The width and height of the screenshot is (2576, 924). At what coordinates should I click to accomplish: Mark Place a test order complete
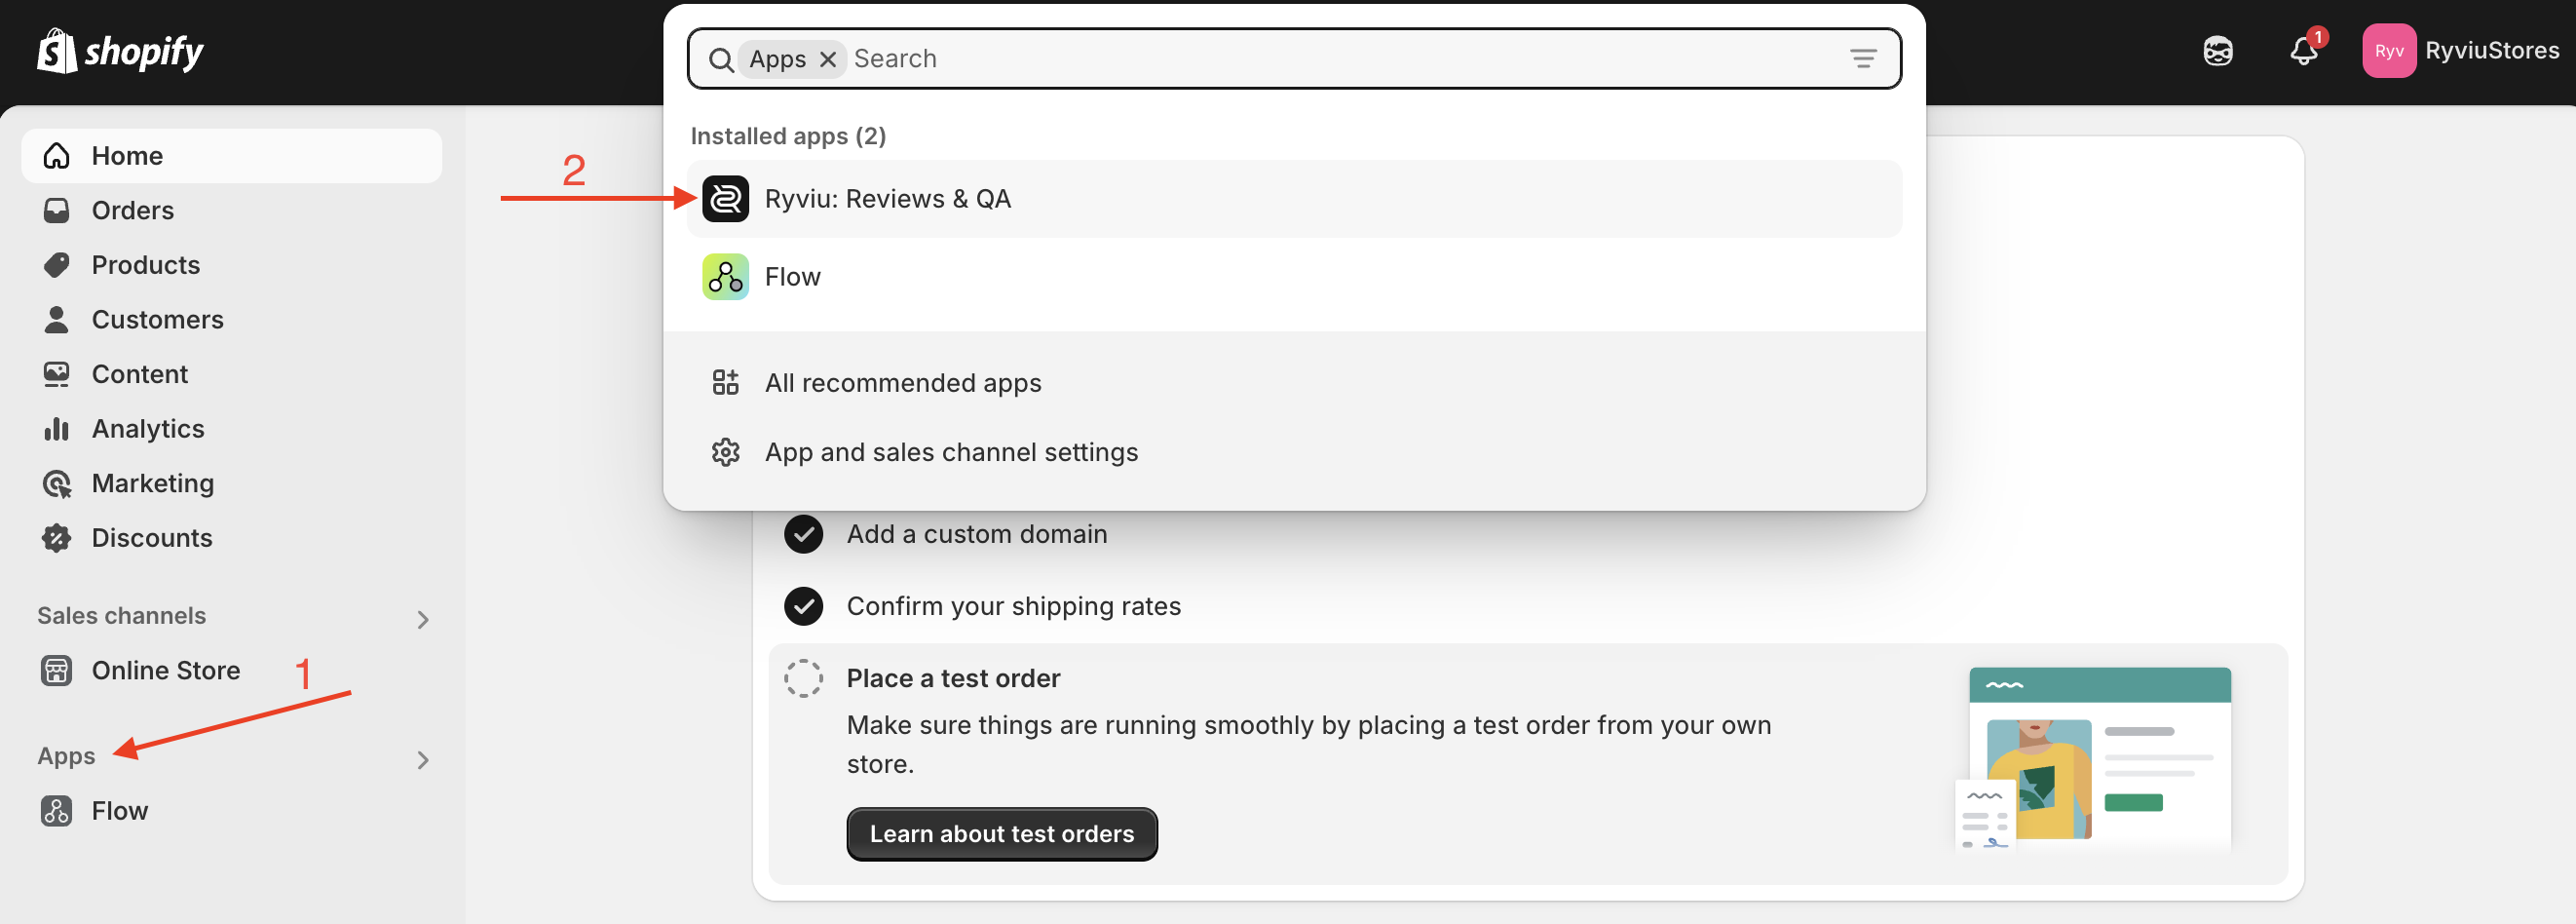[803, 678]
